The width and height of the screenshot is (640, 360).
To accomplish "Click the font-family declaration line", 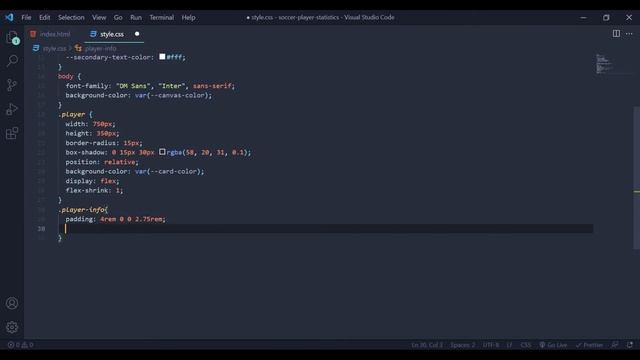I will click(x=150, y=86).
